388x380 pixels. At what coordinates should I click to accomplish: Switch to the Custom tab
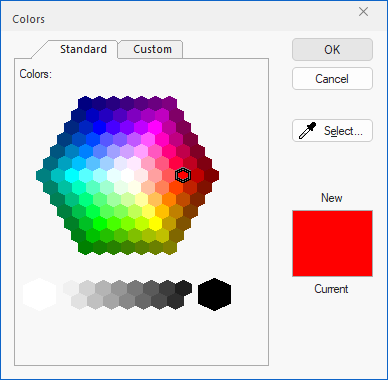152,49
